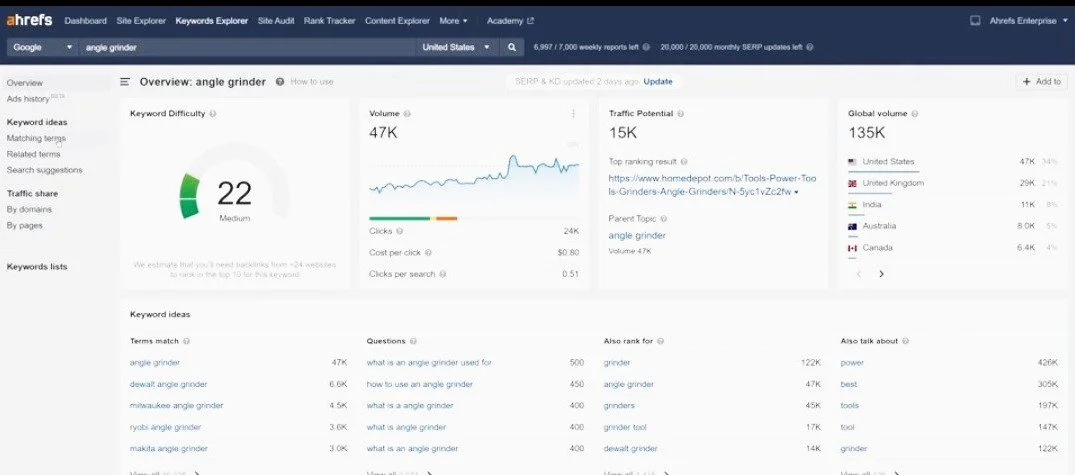Image resolution: width=1075 pixels, height=475 pixels.
Task: Click info icon beside Keyword Difficulty
Action: [213, 114]
